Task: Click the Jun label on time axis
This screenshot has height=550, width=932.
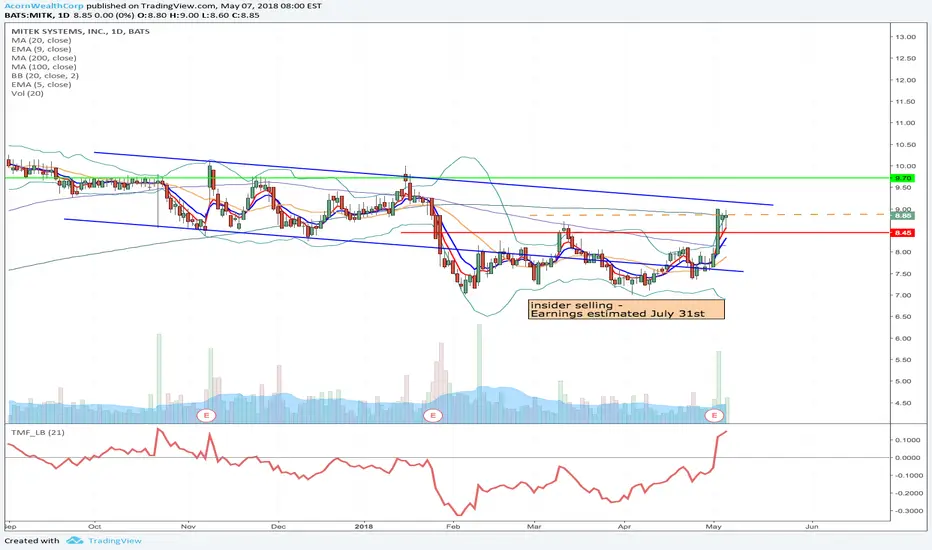Action: [811, 526]
